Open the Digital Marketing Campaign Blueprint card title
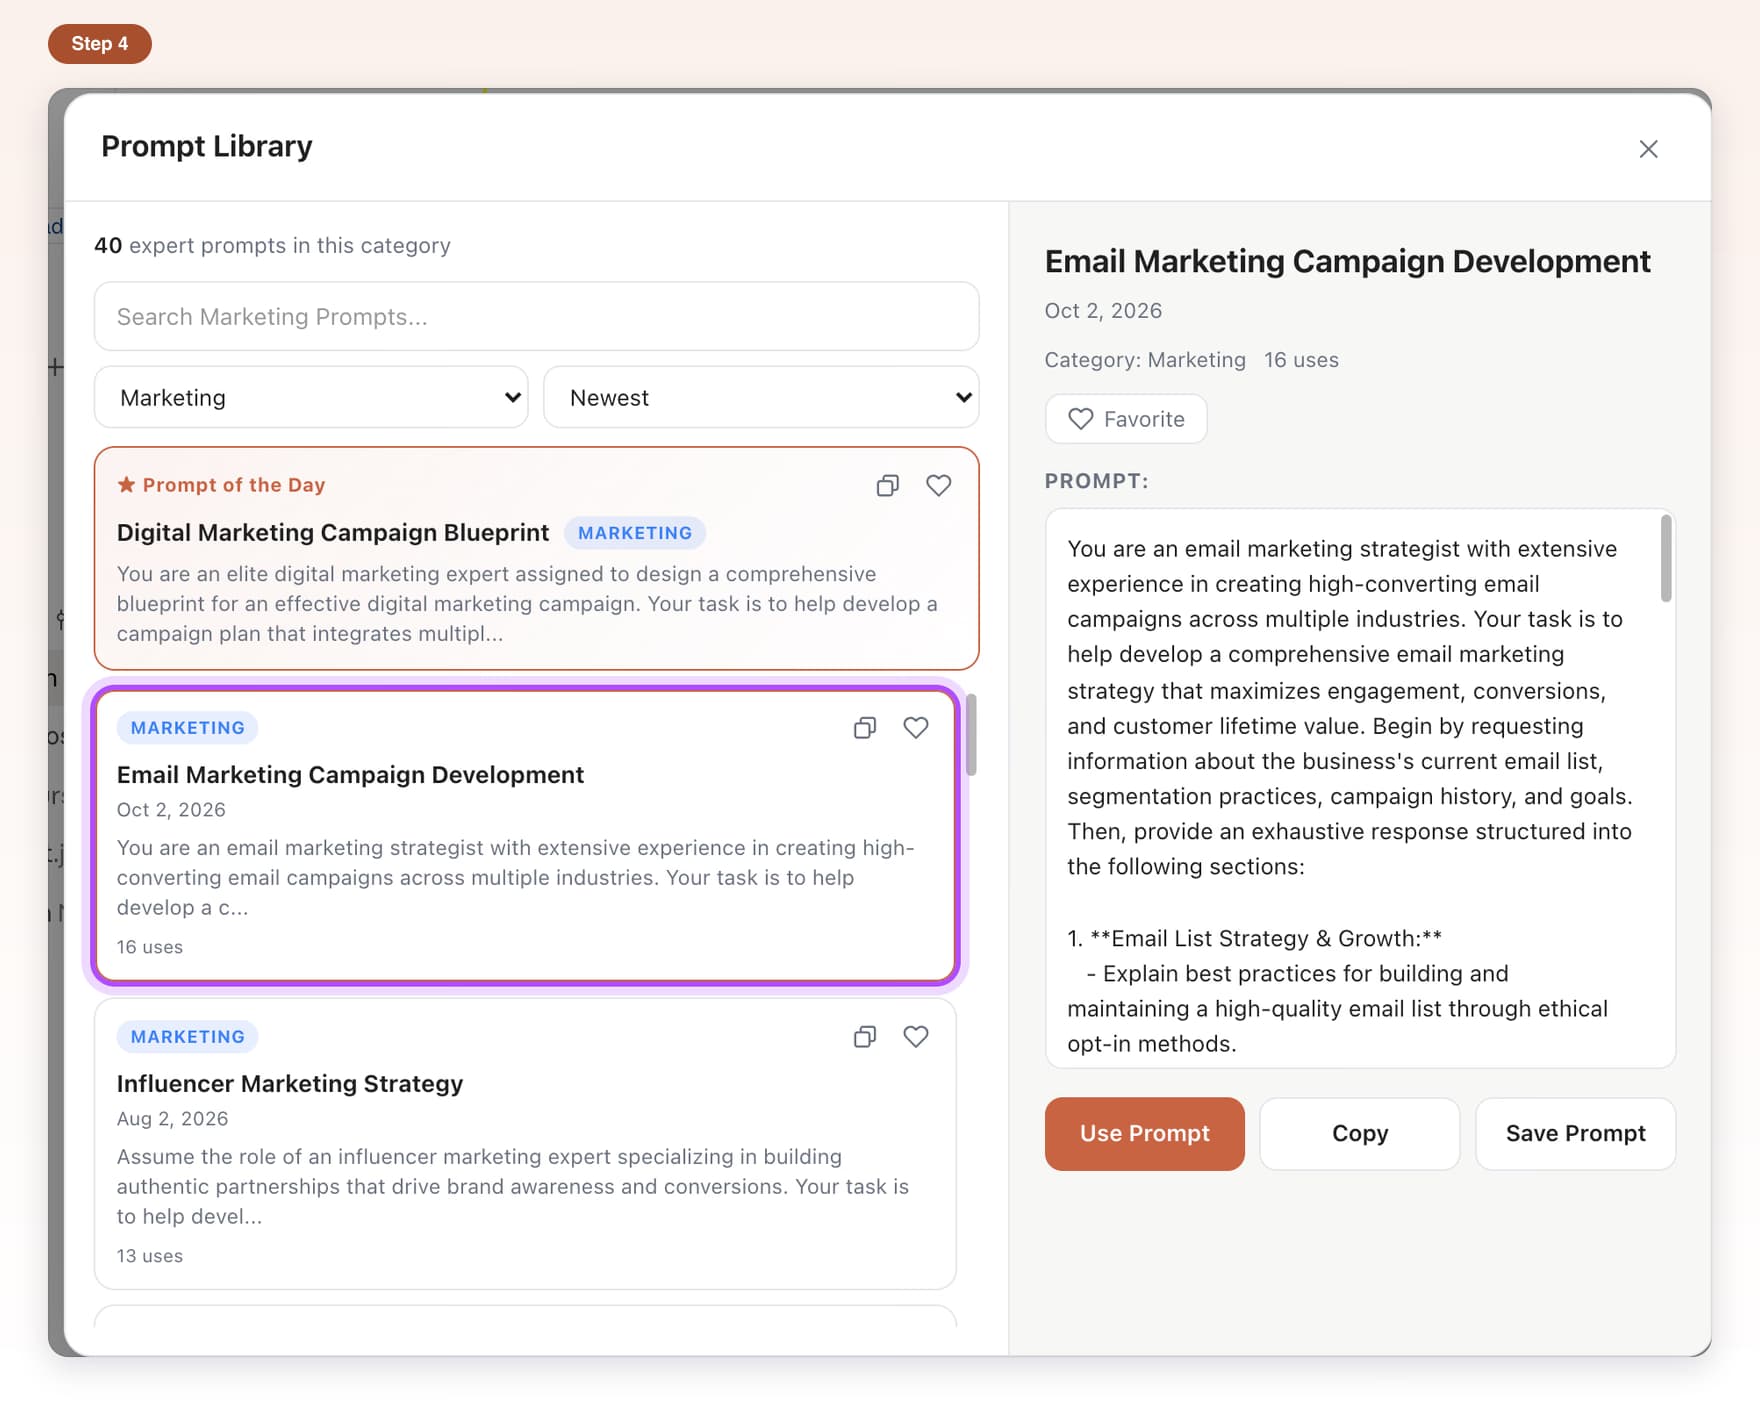 pos(333,533)
